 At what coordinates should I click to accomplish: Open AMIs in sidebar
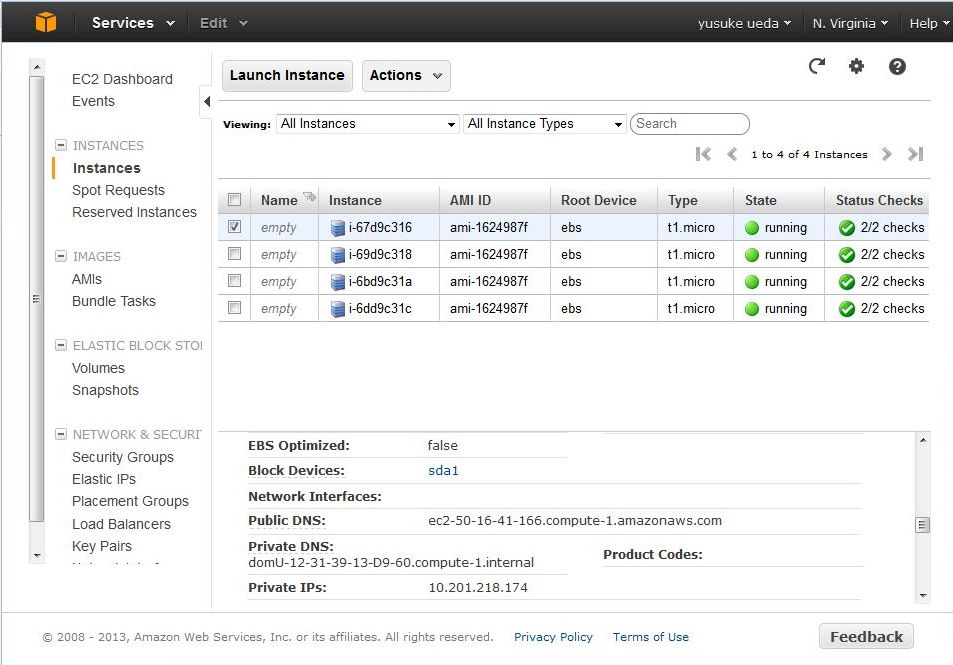click(x=87, y=279)
